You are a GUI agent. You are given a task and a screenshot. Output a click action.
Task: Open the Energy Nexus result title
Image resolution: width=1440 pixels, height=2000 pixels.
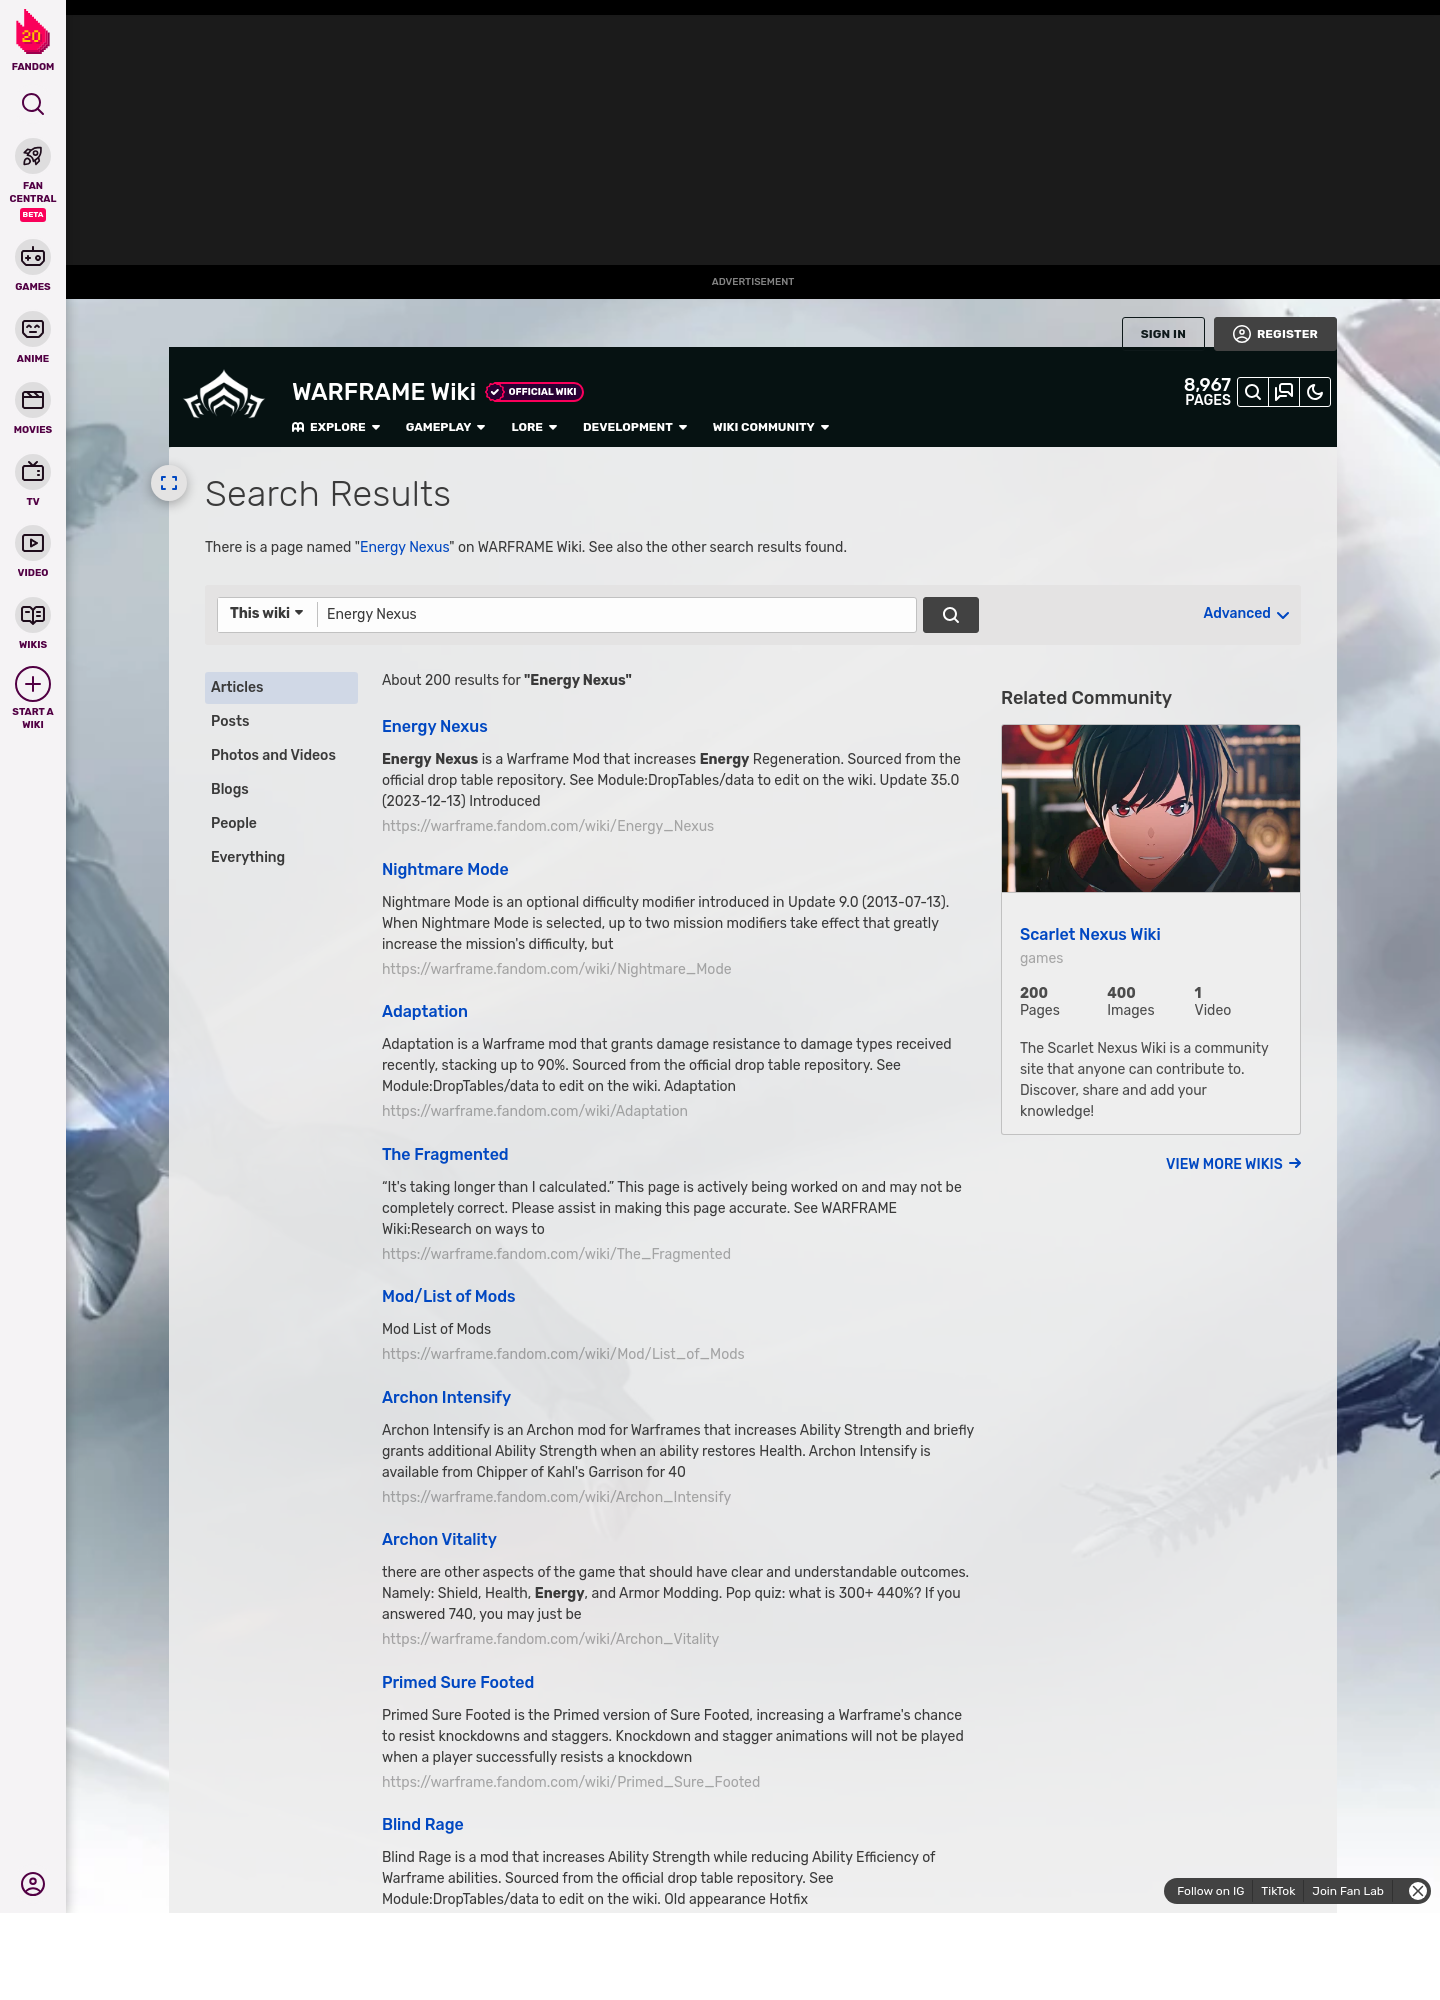435,727
